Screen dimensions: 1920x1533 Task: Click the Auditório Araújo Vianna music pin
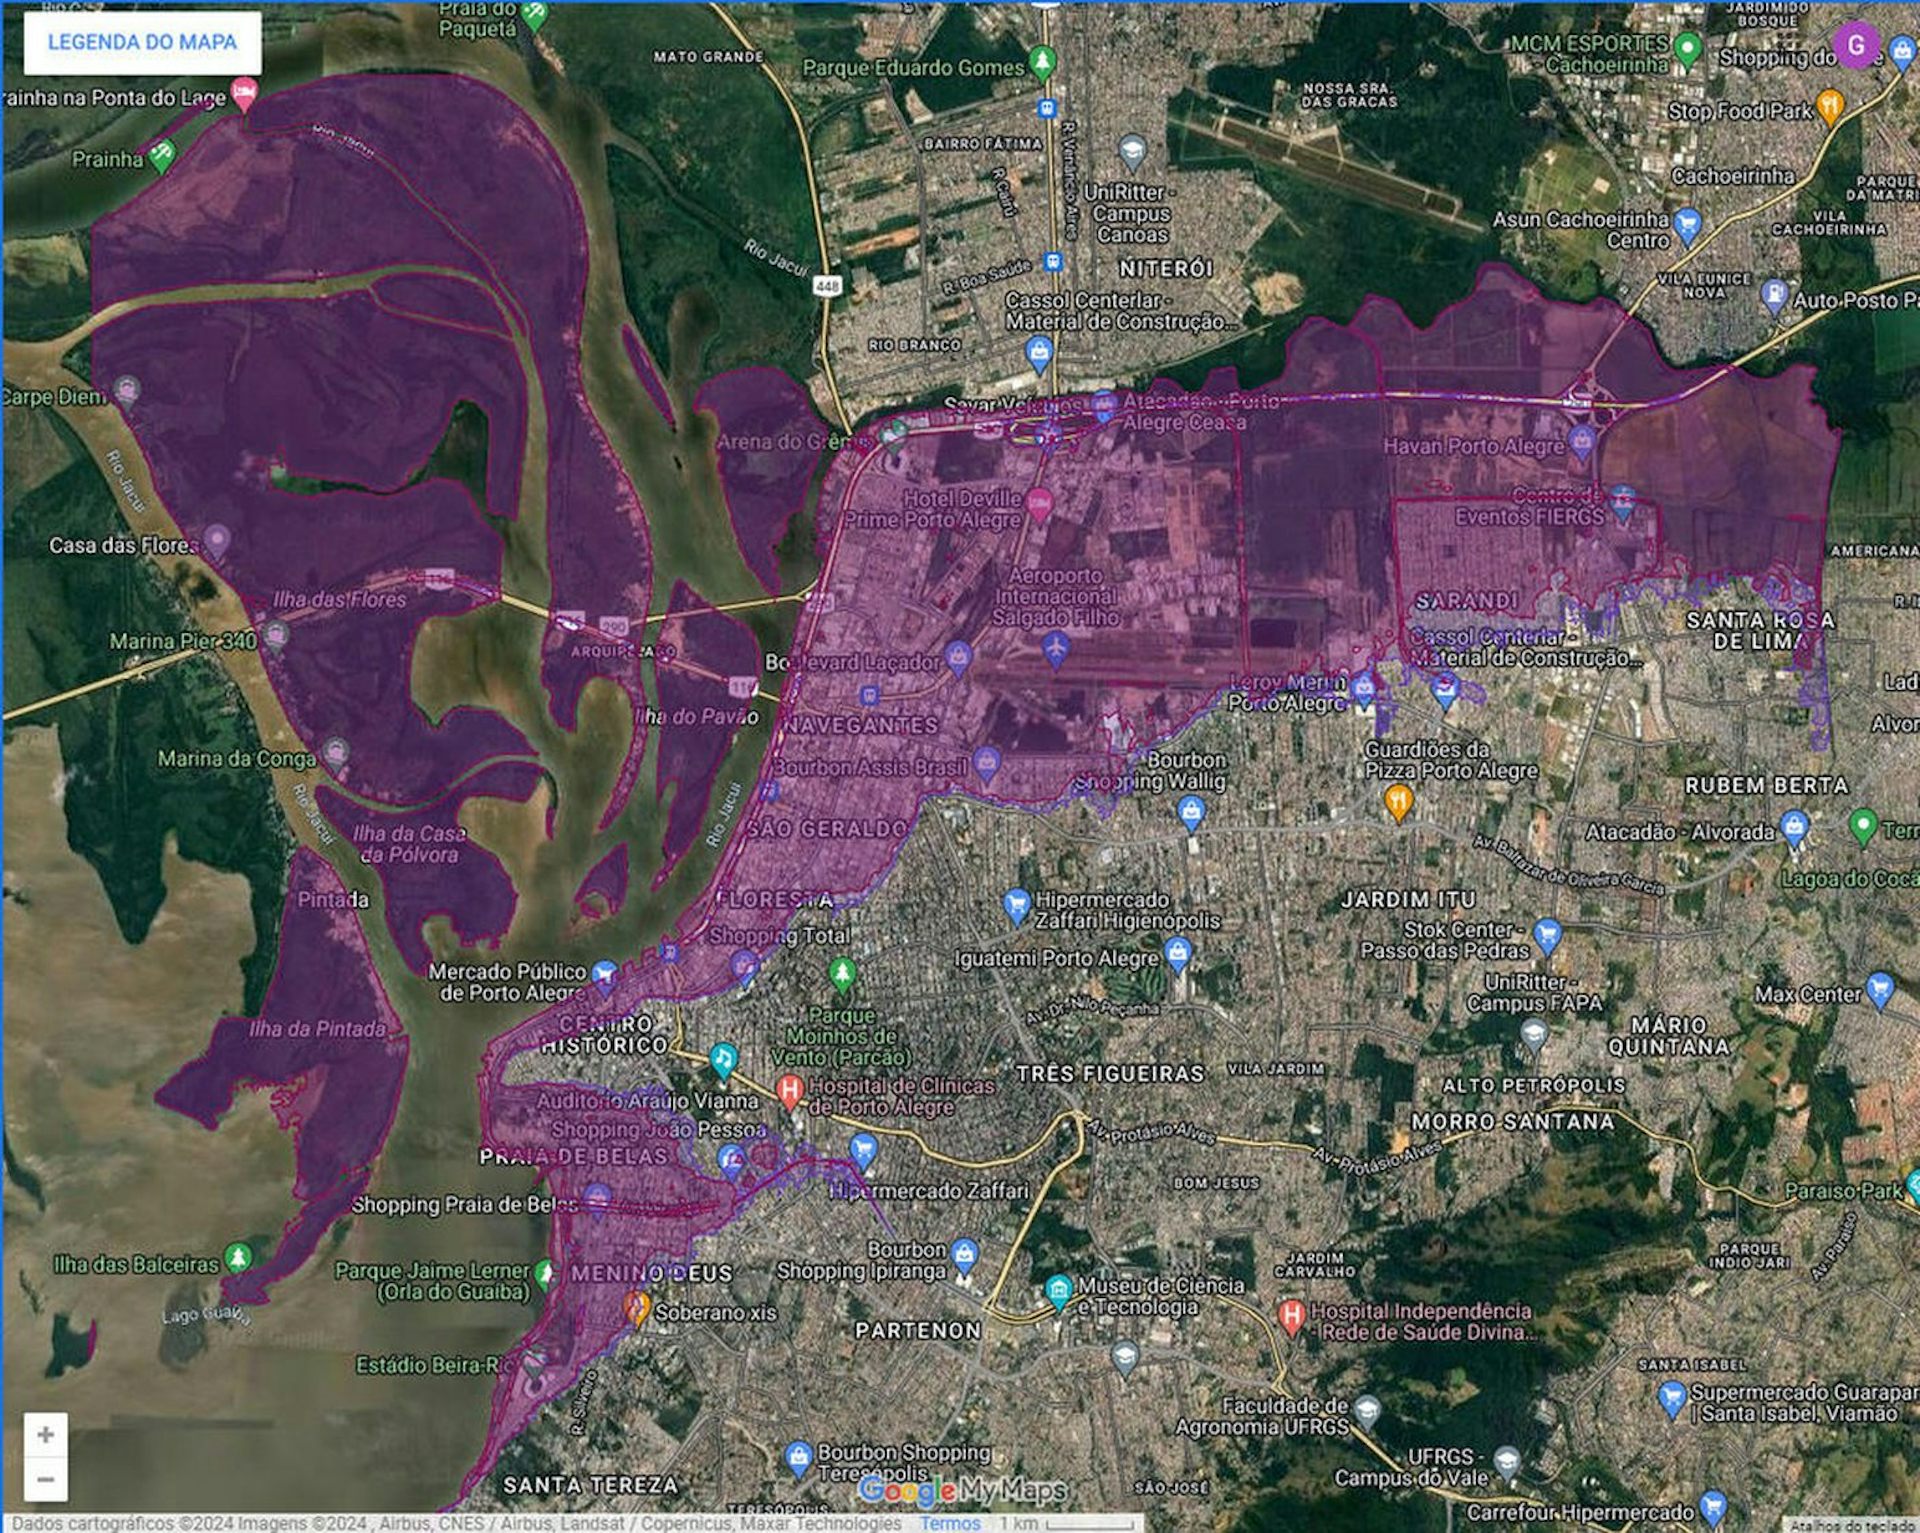click(723, 1058)
